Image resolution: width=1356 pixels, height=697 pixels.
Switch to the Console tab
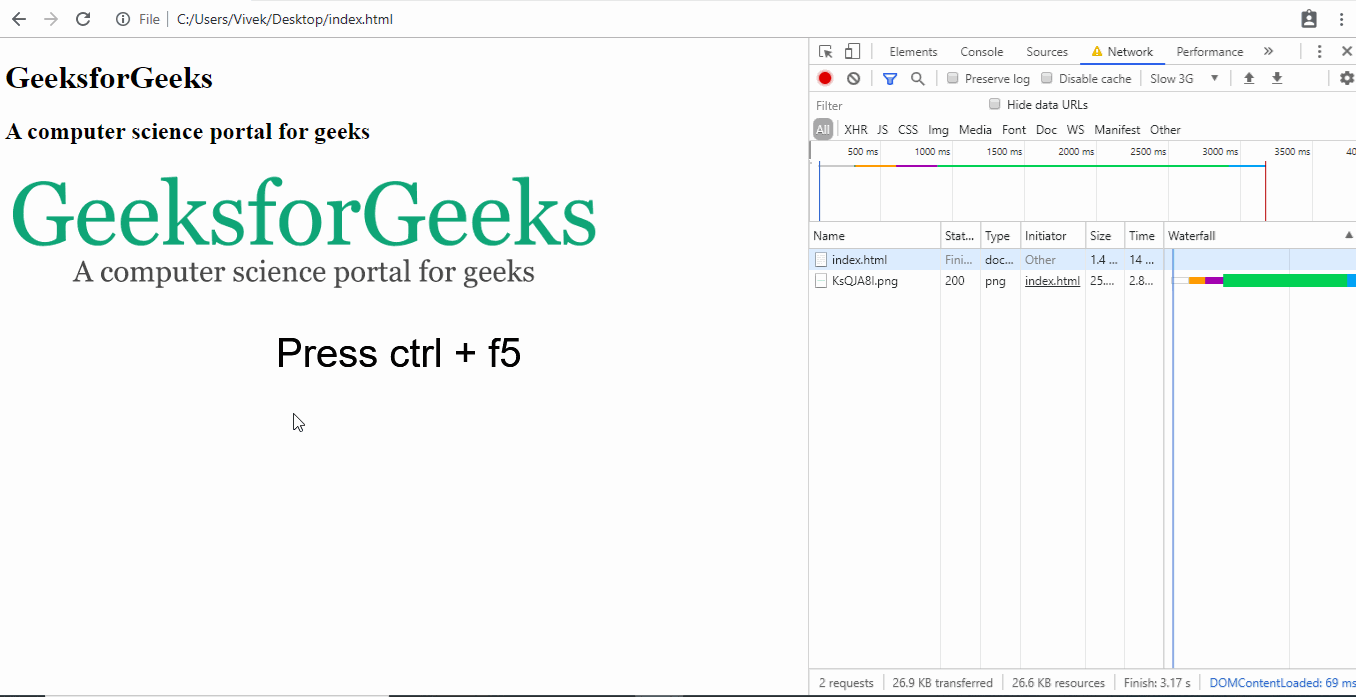pos(981,52)
